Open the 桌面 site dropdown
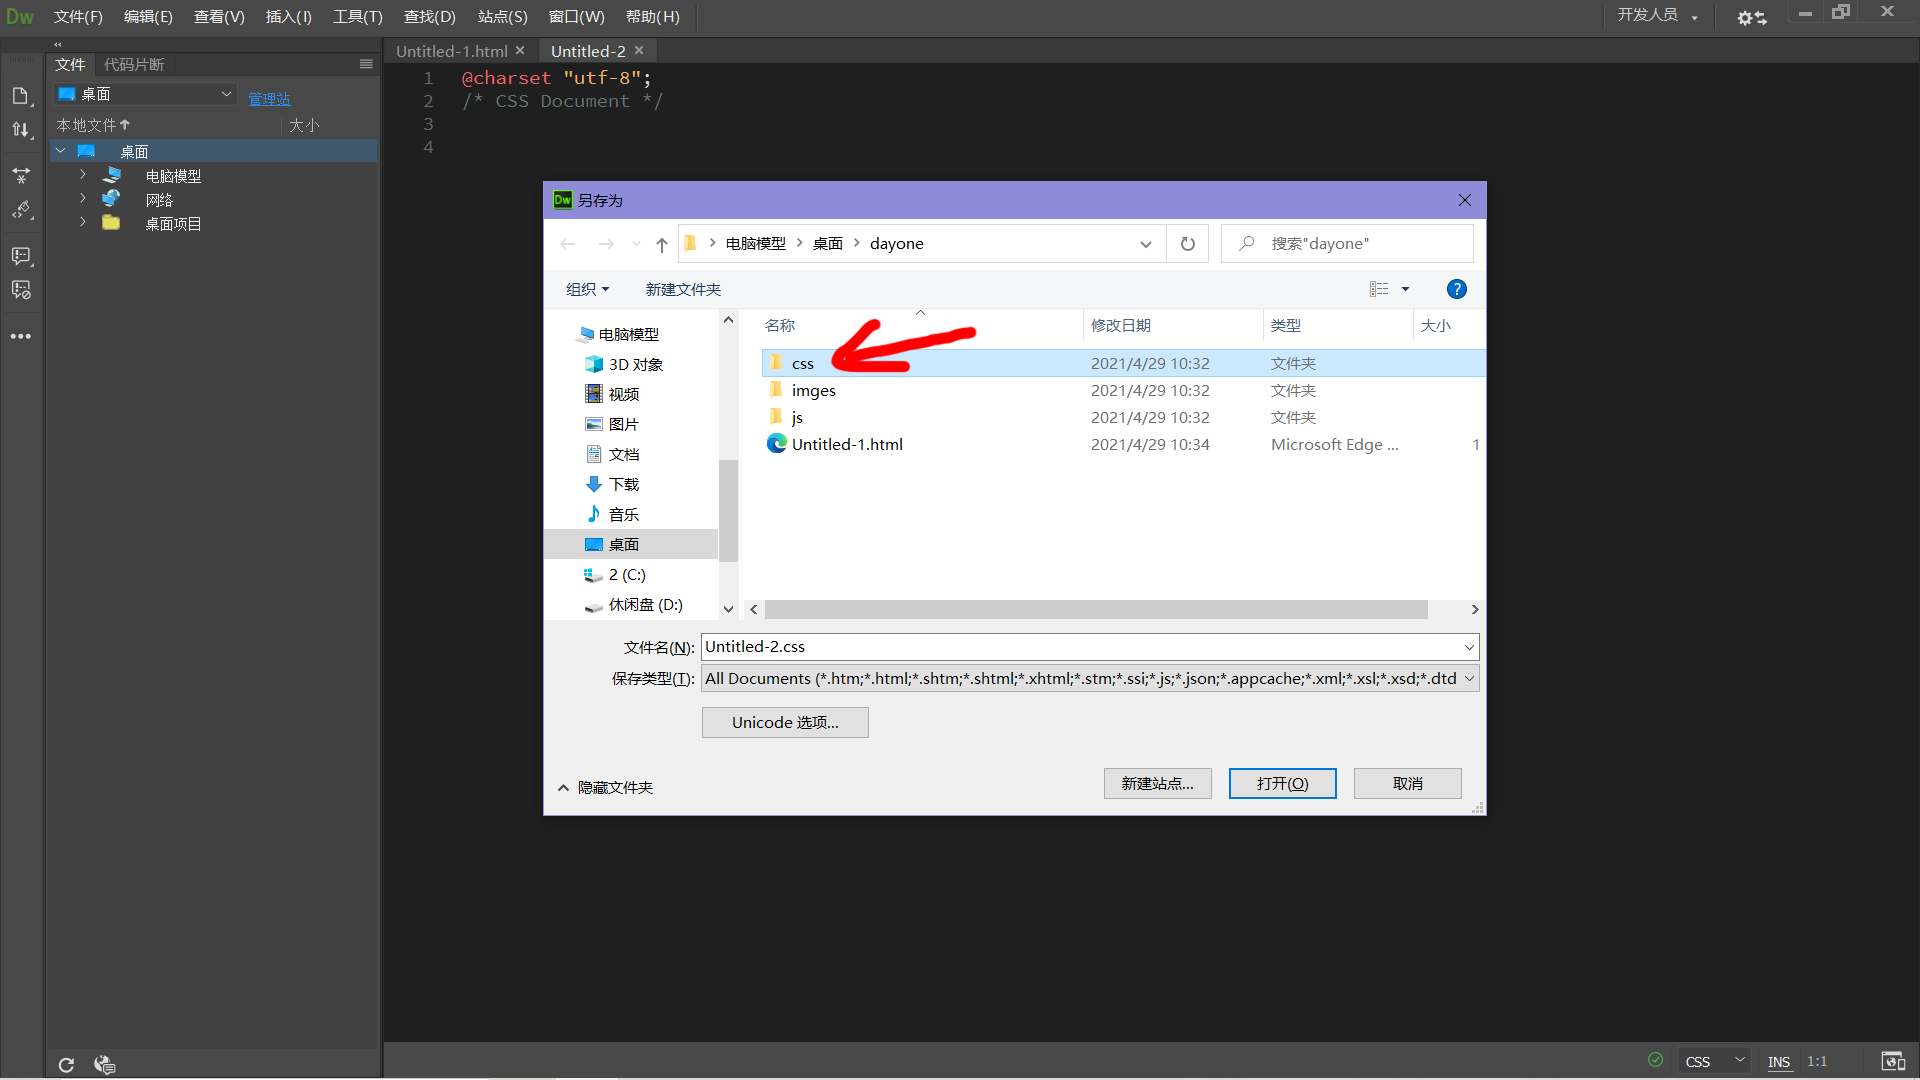This screenshot has height=1080, width=1920. click(x=145, y=94)
